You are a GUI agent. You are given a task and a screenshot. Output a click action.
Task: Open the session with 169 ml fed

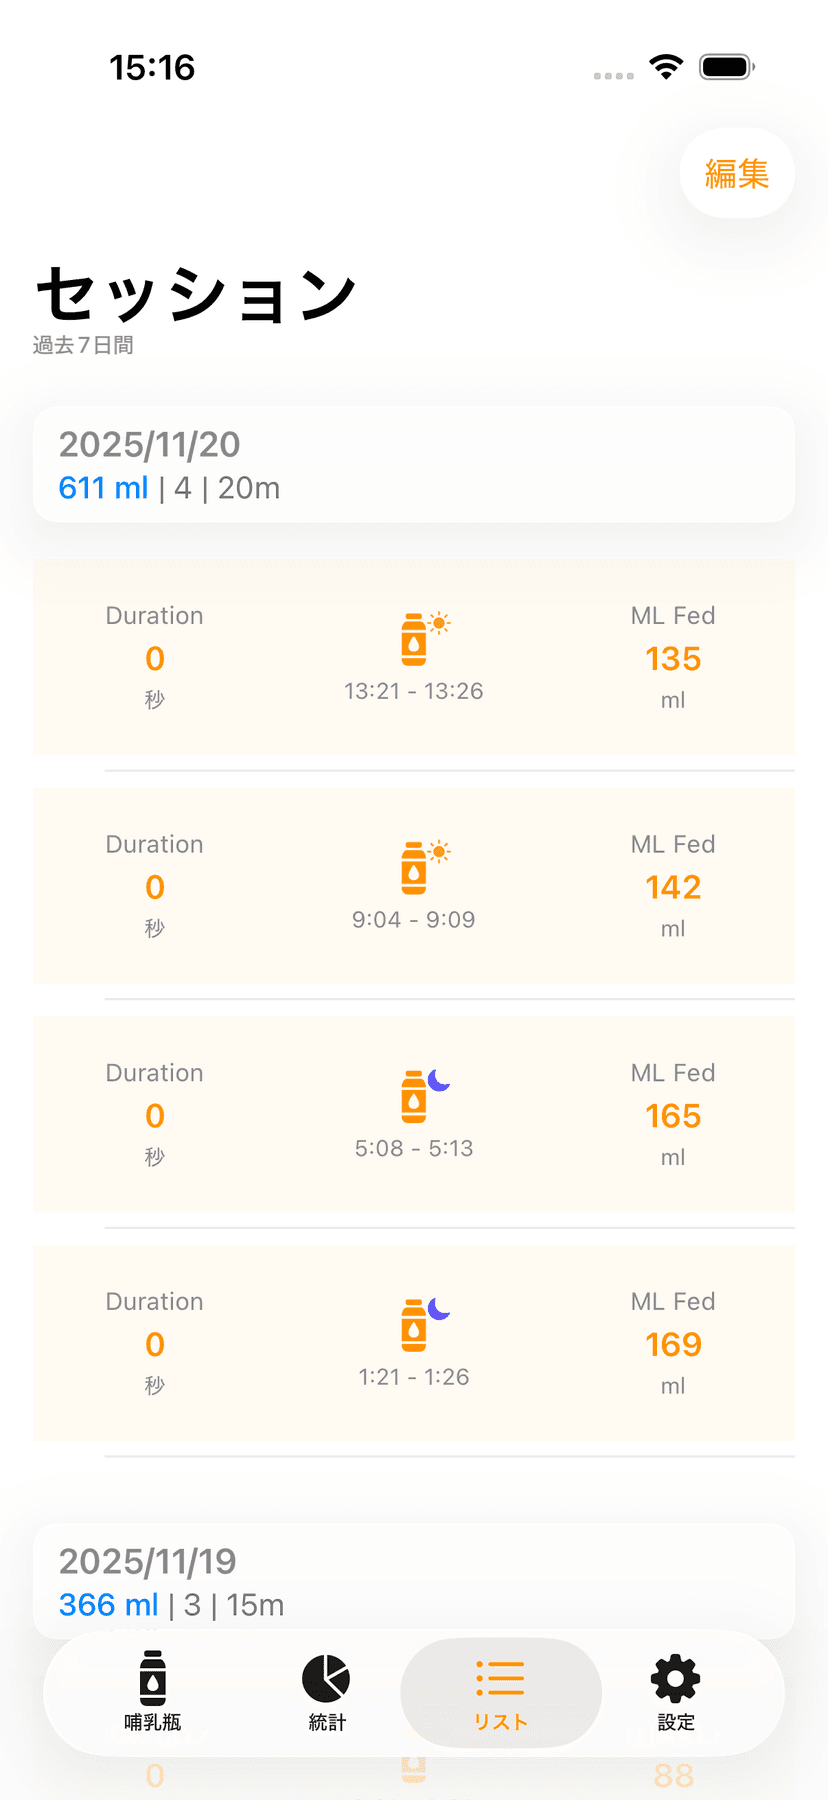click(x=673, y=1345)
